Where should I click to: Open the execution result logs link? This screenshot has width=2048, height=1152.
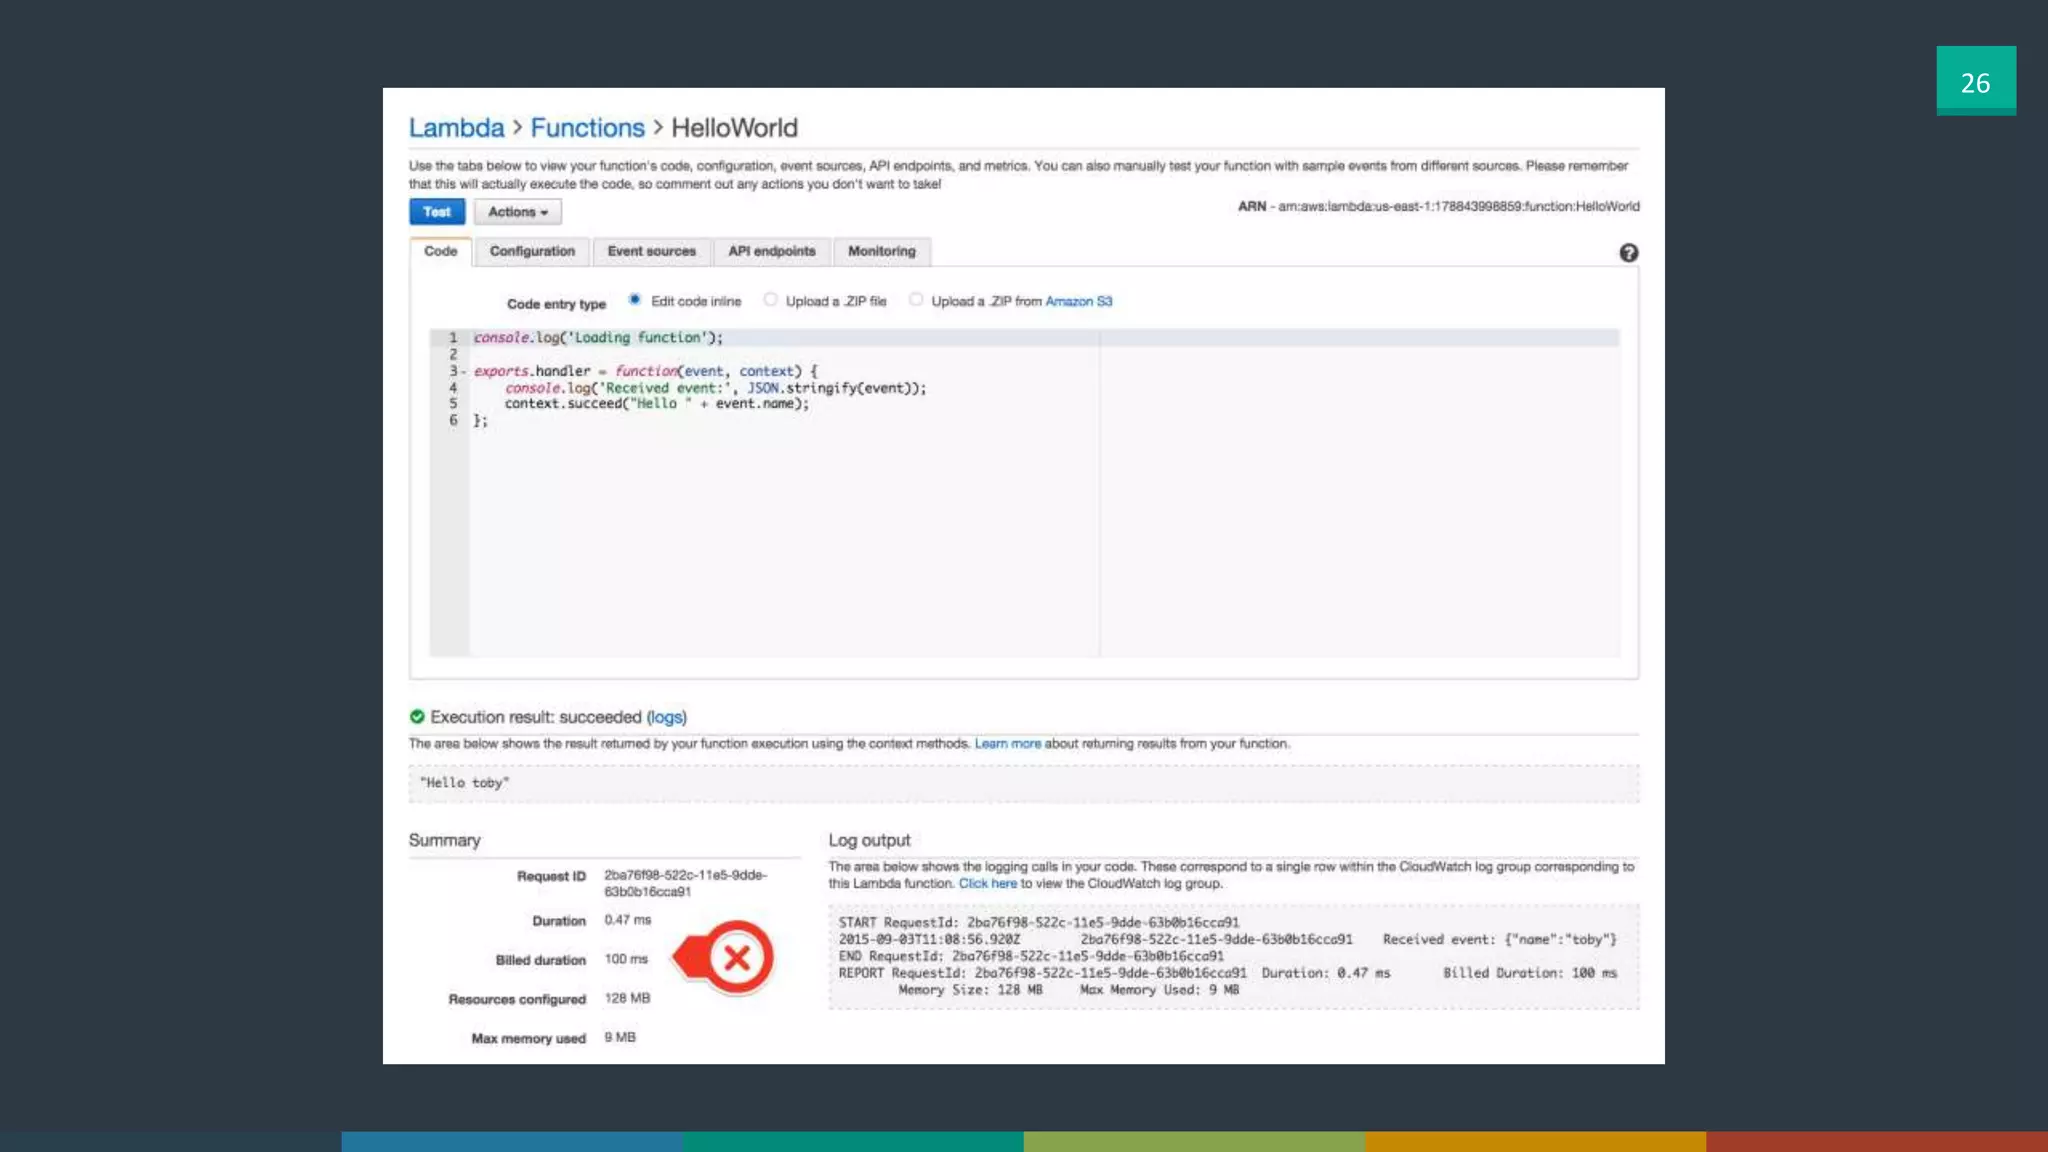[666, 717]
